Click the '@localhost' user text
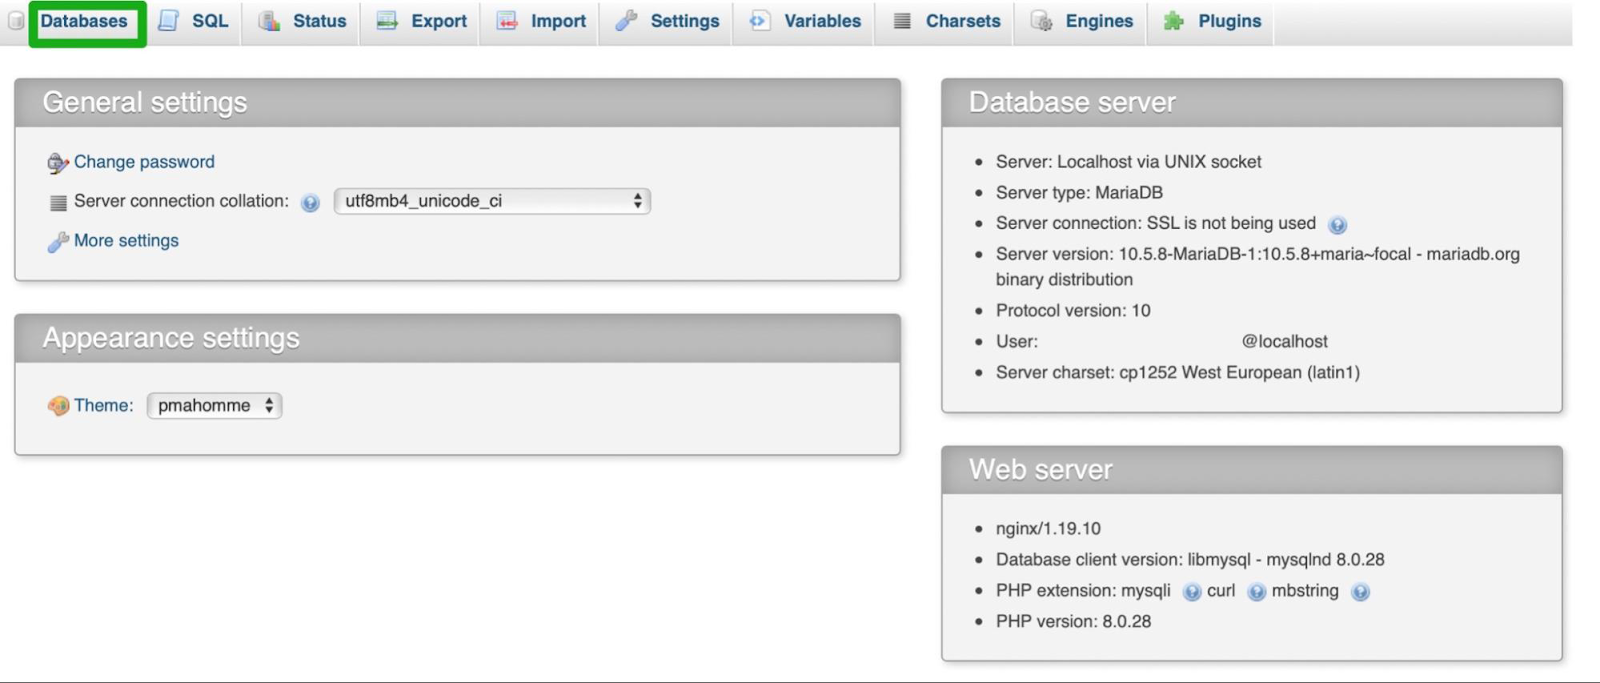The height and width of the screenshot is (683, 1600). point(1284,342)
